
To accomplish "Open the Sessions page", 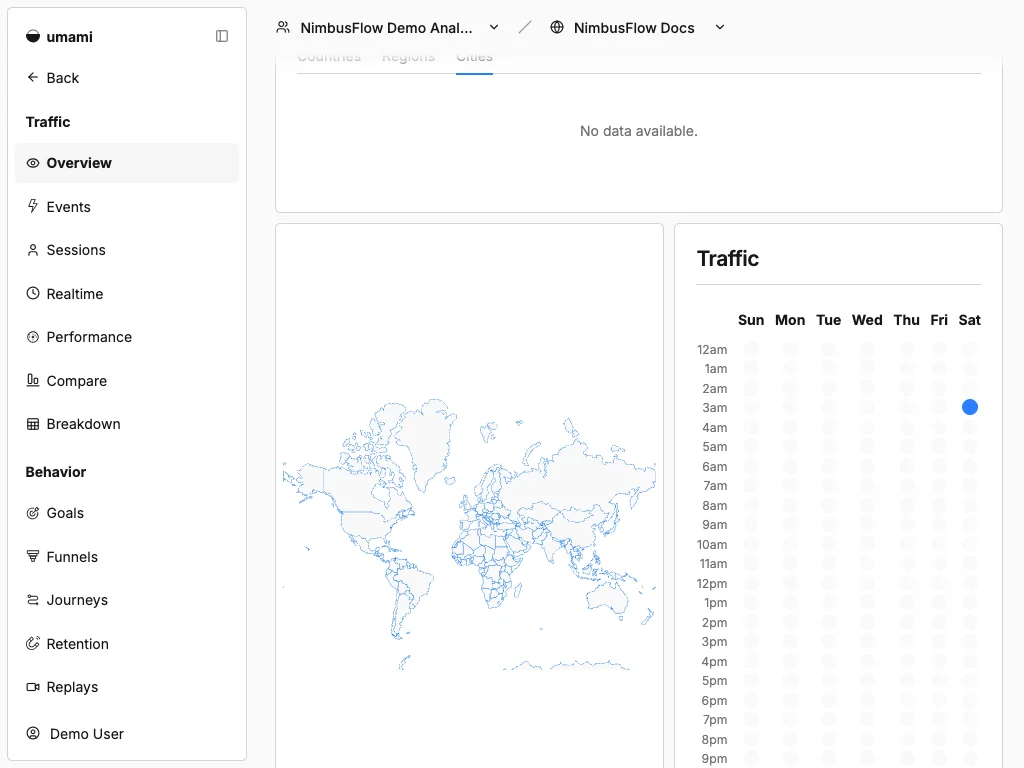I will pos(127,250).
